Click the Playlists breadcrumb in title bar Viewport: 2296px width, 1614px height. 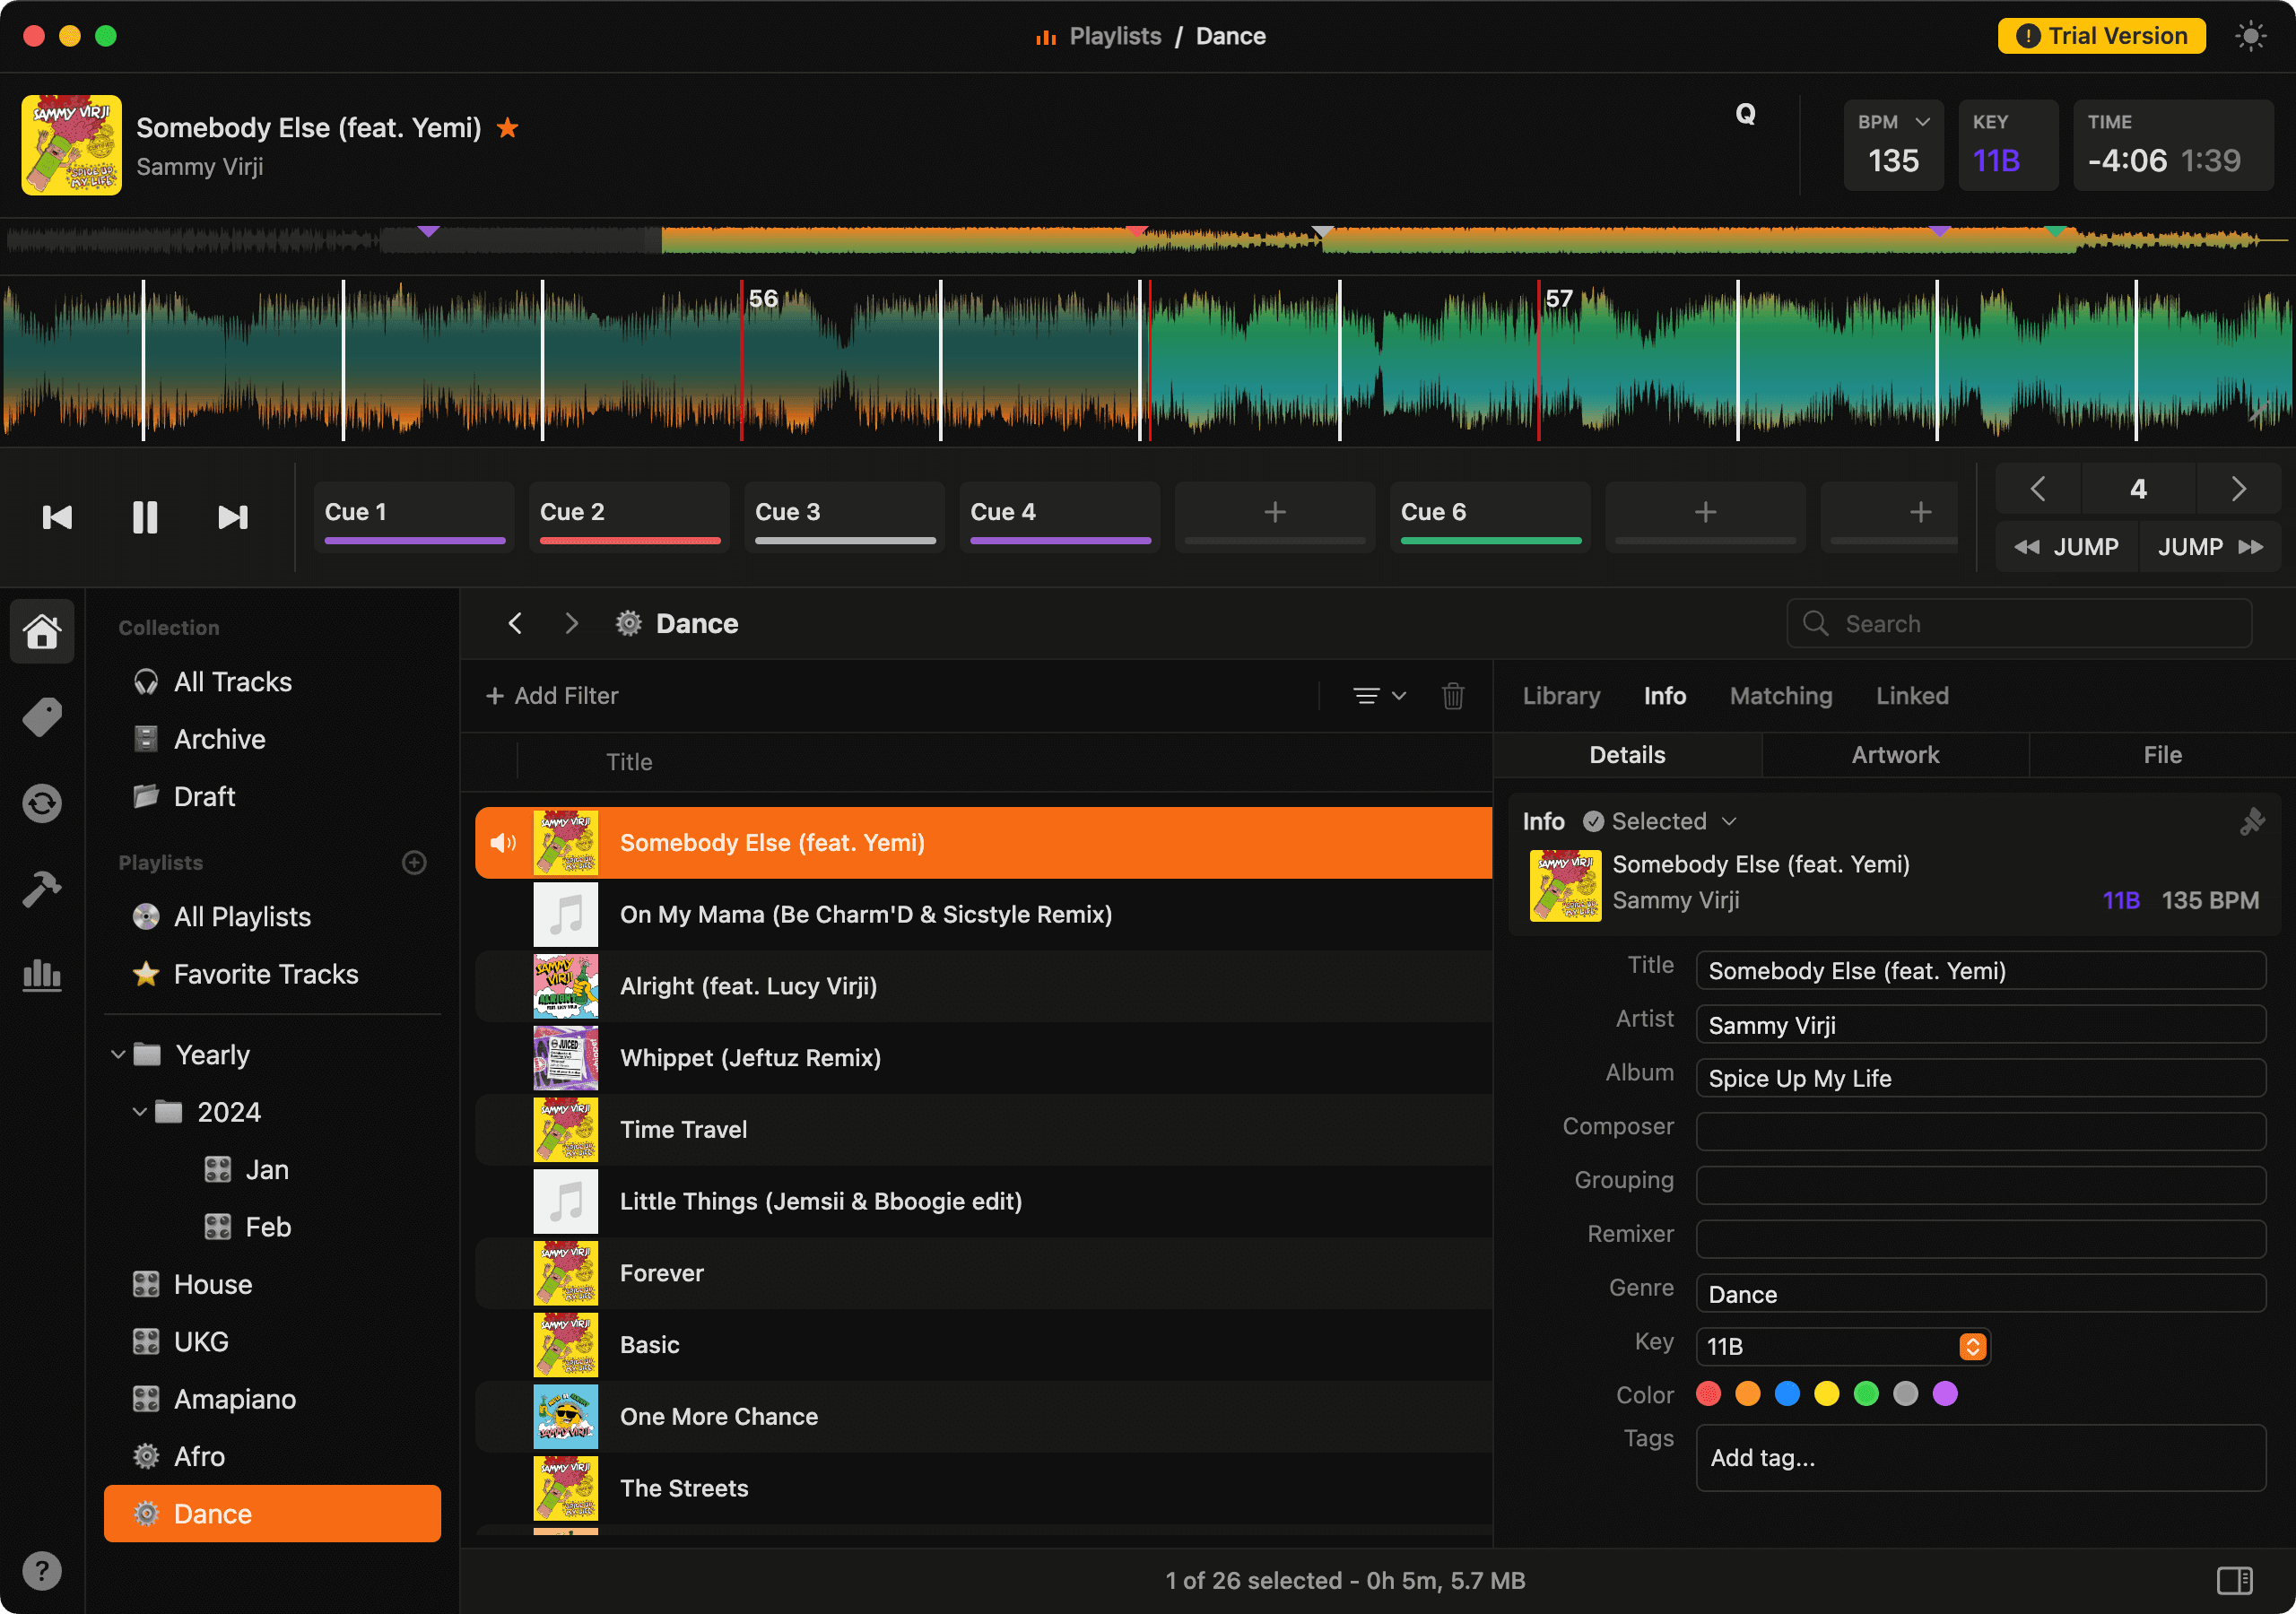coord(1115,36)
